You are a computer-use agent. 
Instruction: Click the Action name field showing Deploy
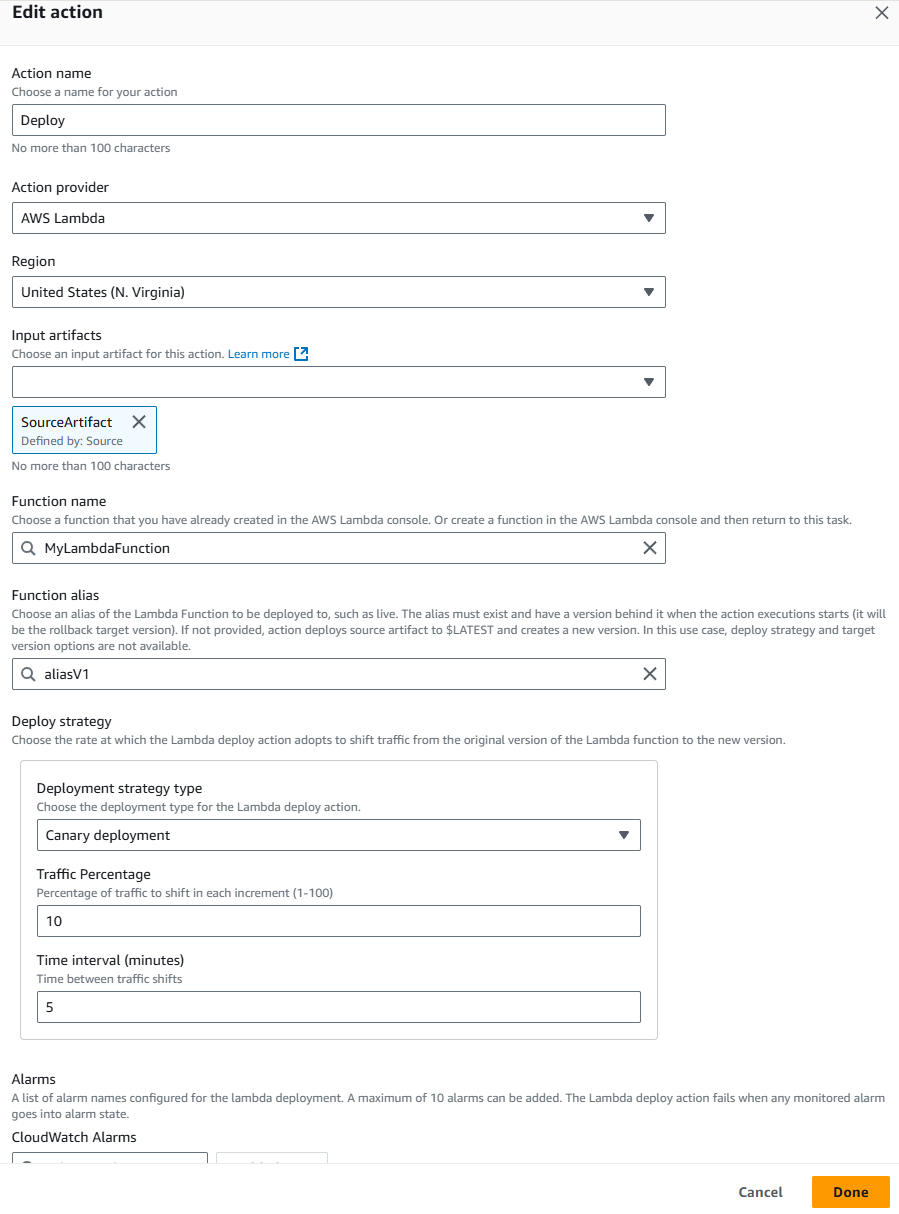coord(338,120)
